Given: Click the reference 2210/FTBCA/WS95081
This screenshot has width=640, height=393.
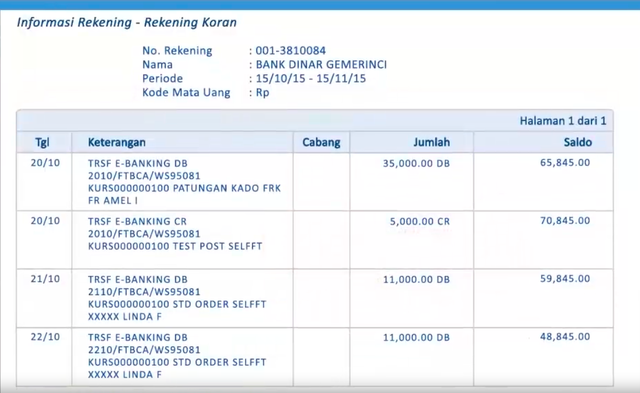Looking at the screenshot, I should 144,350.
